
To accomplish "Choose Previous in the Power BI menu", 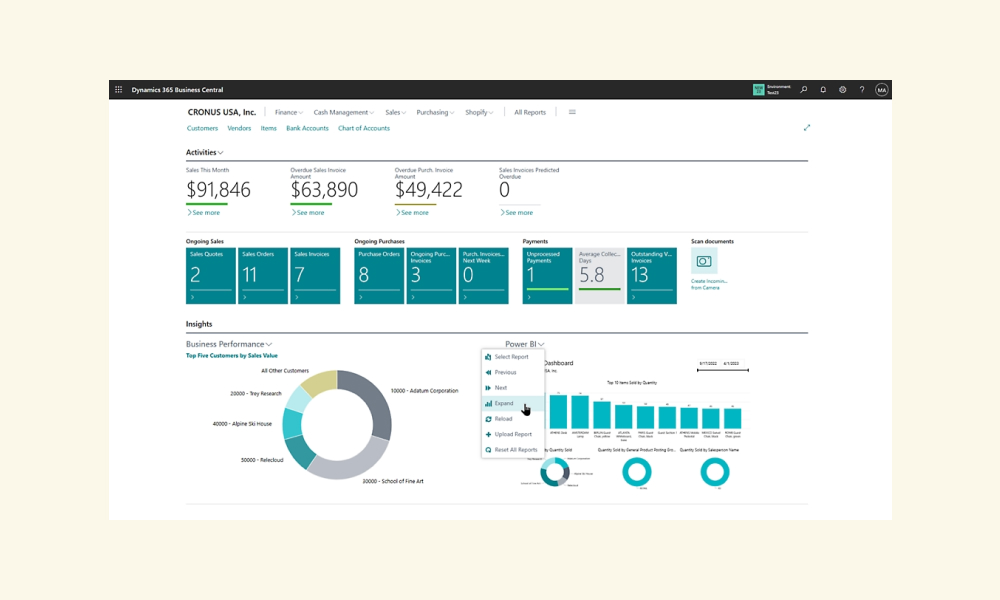I will point(513,372).
